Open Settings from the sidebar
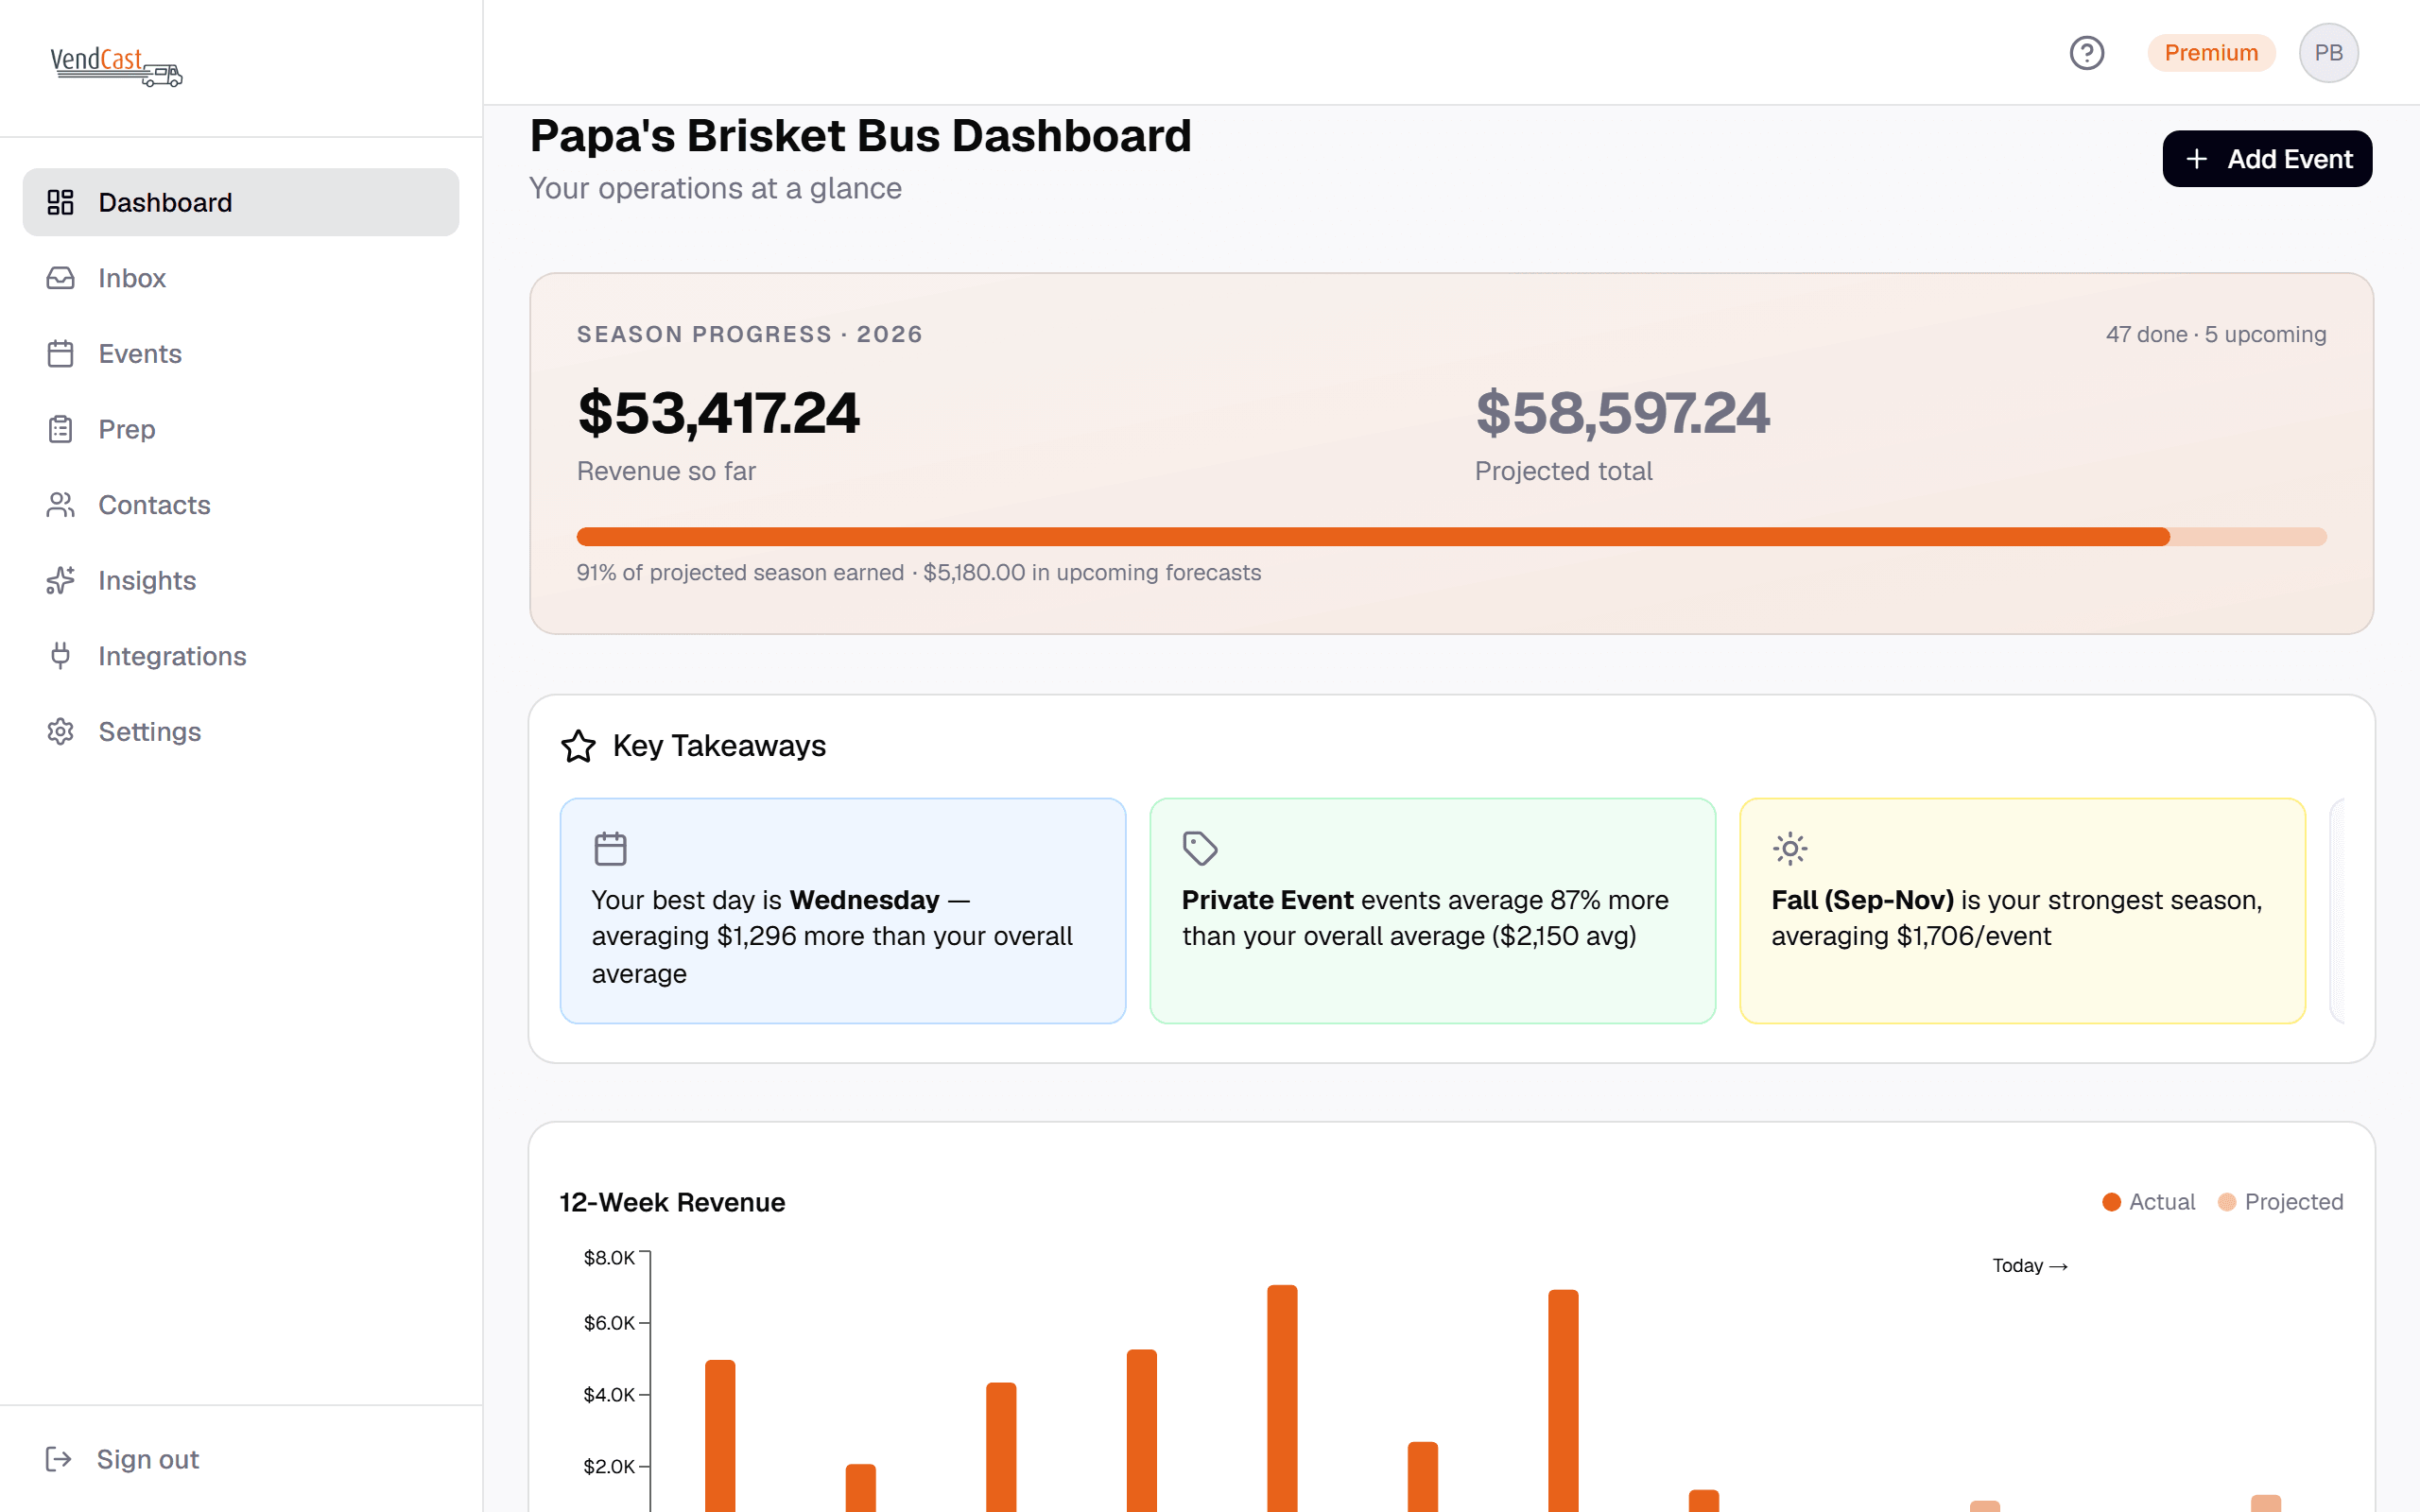 (241, 732)
